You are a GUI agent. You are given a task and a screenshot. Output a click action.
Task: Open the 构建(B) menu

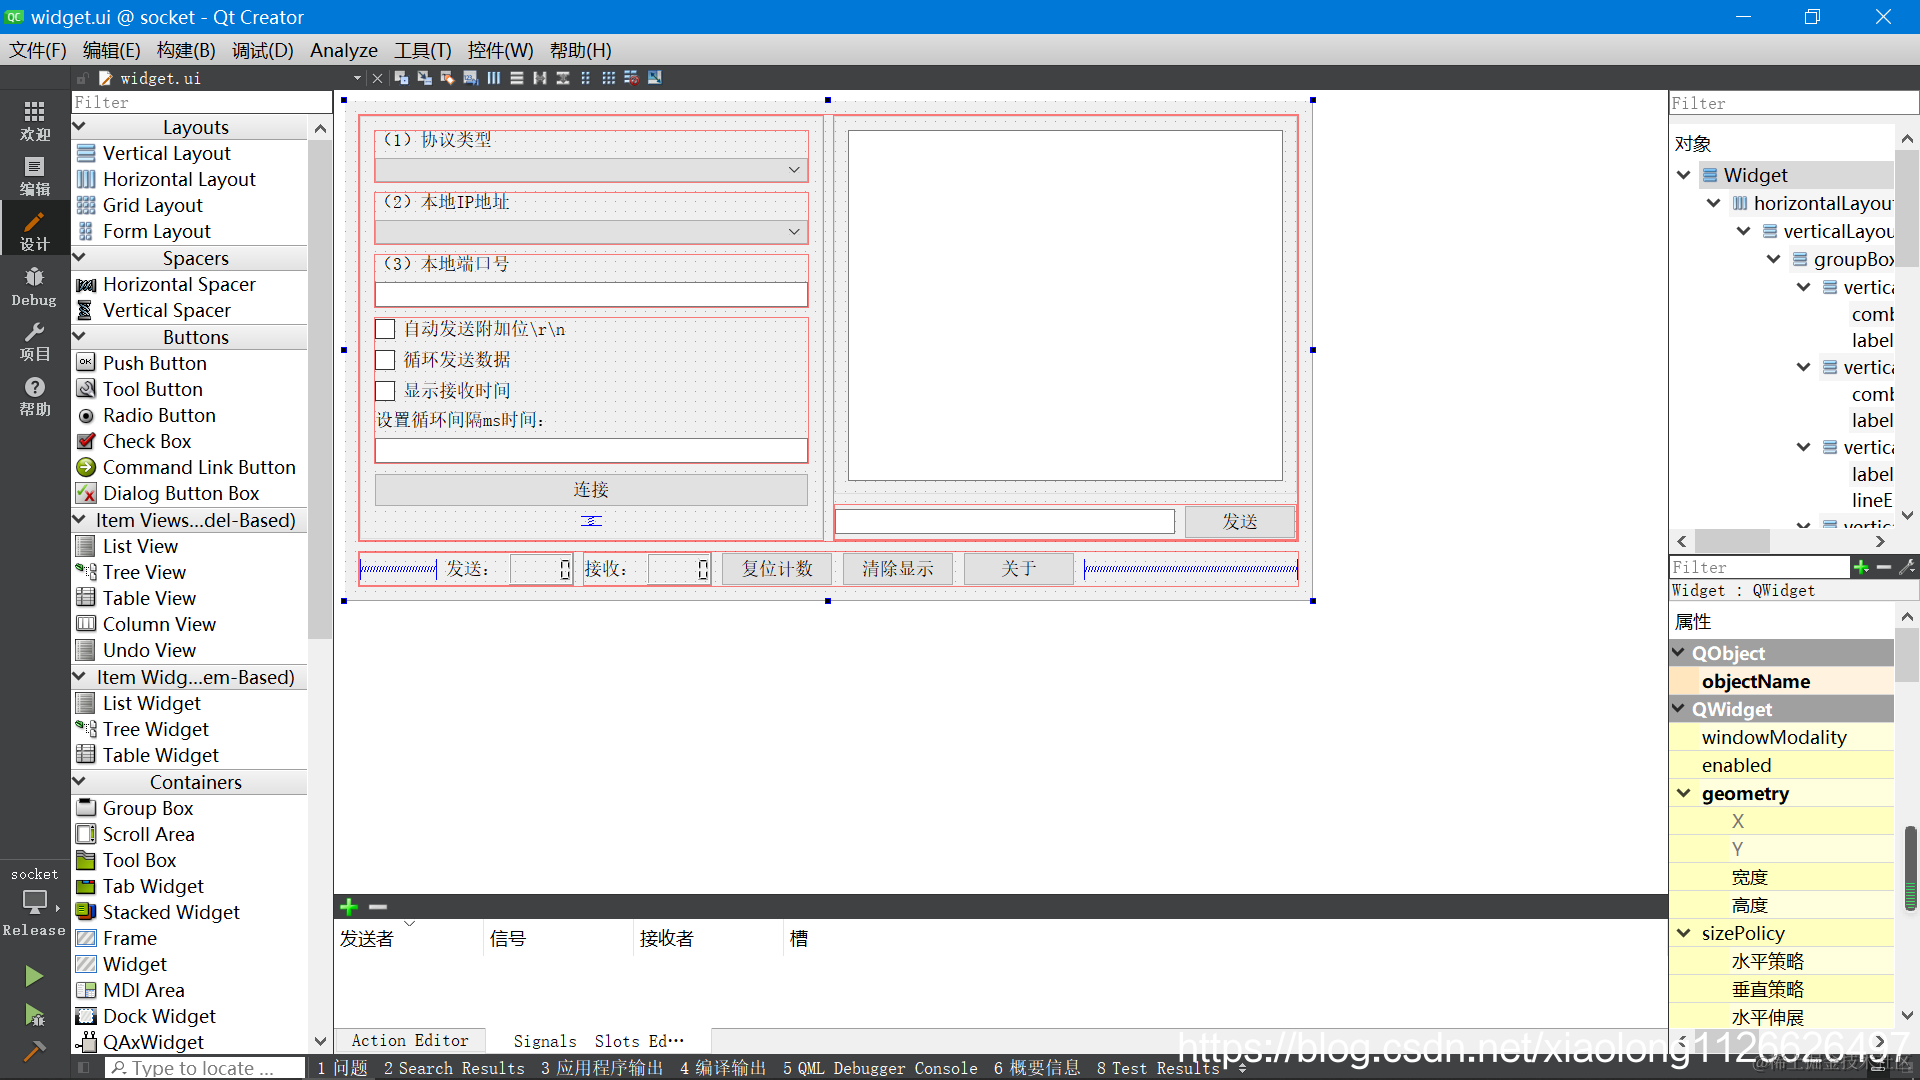(185, 50)
